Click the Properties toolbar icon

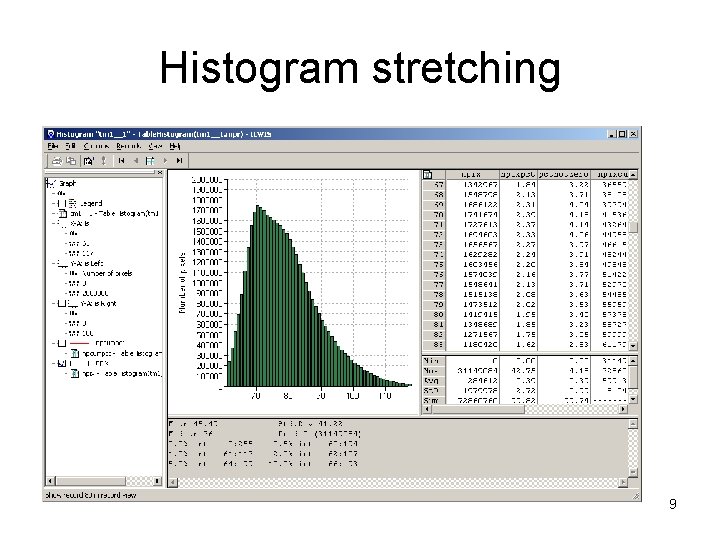[x=88, y=161]
